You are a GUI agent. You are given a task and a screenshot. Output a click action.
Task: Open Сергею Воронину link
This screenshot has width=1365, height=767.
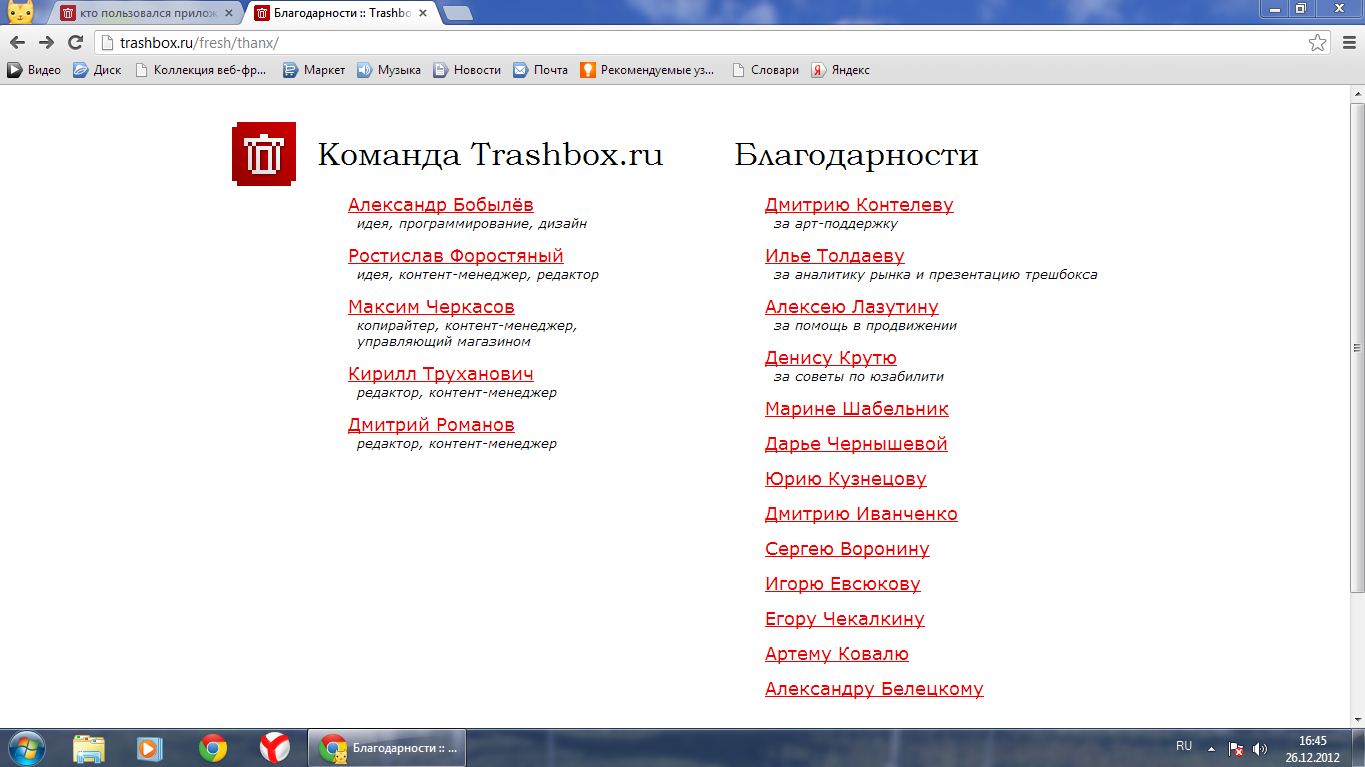tap(847, 549)
